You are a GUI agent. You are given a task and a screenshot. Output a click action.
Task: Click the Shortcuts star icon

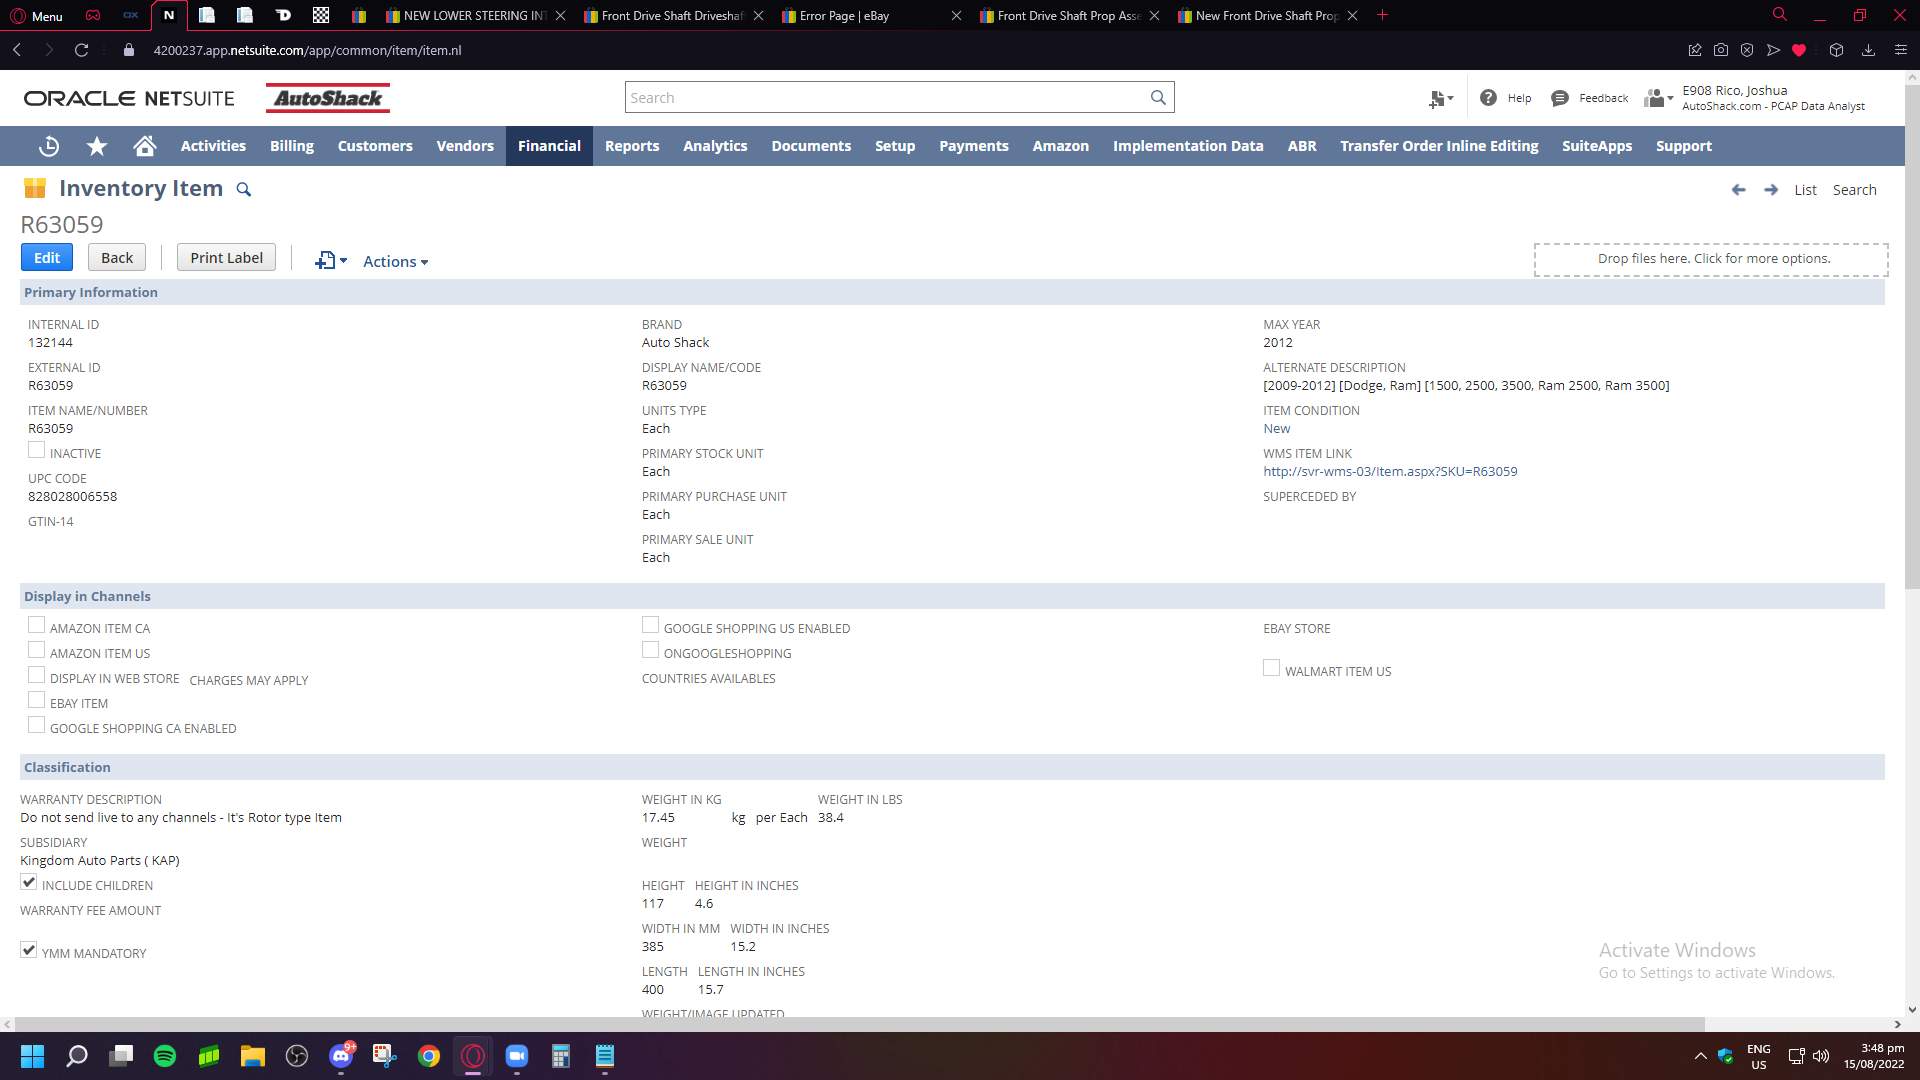coord(97,146)
